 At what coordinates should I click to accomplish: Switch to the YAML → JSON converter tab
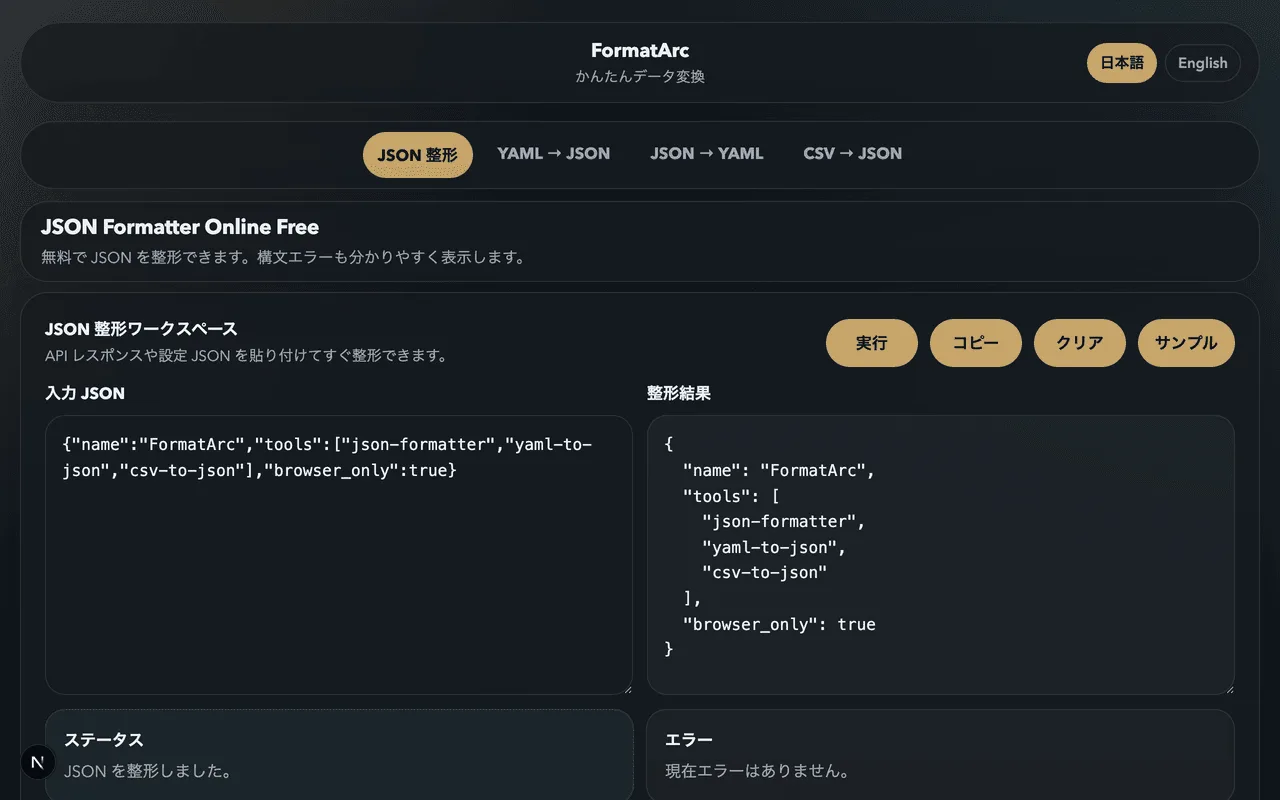(x=554, y=153)
